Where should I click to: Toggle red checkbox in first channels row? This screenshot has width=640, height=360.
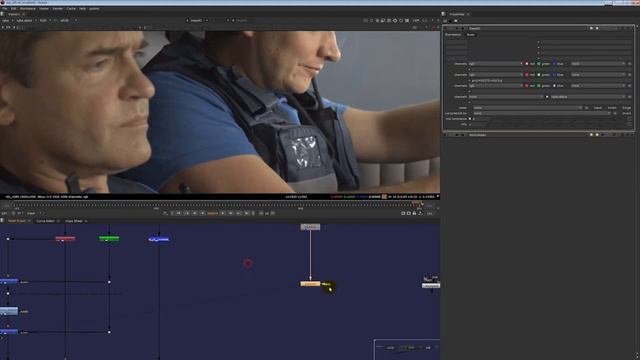tap(527, 64)
